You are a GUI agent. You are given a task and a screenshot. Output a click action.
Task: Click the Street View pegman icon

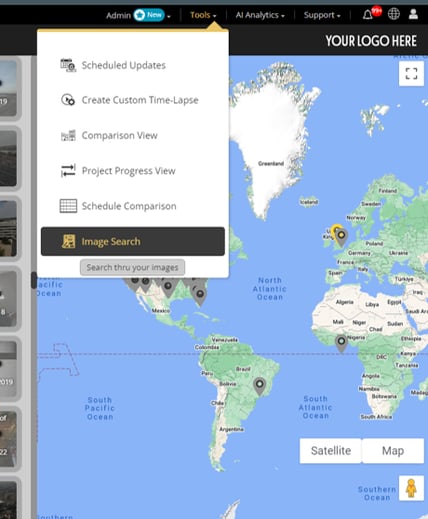[411, 488]
